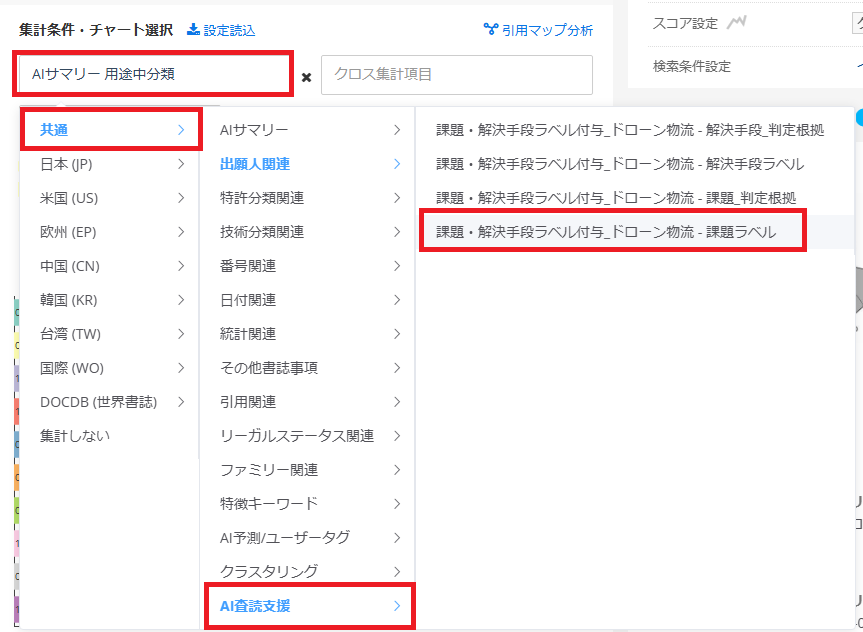Expand クラスタリング submenu arrow

pyautogui.click(x=397, y=572)
